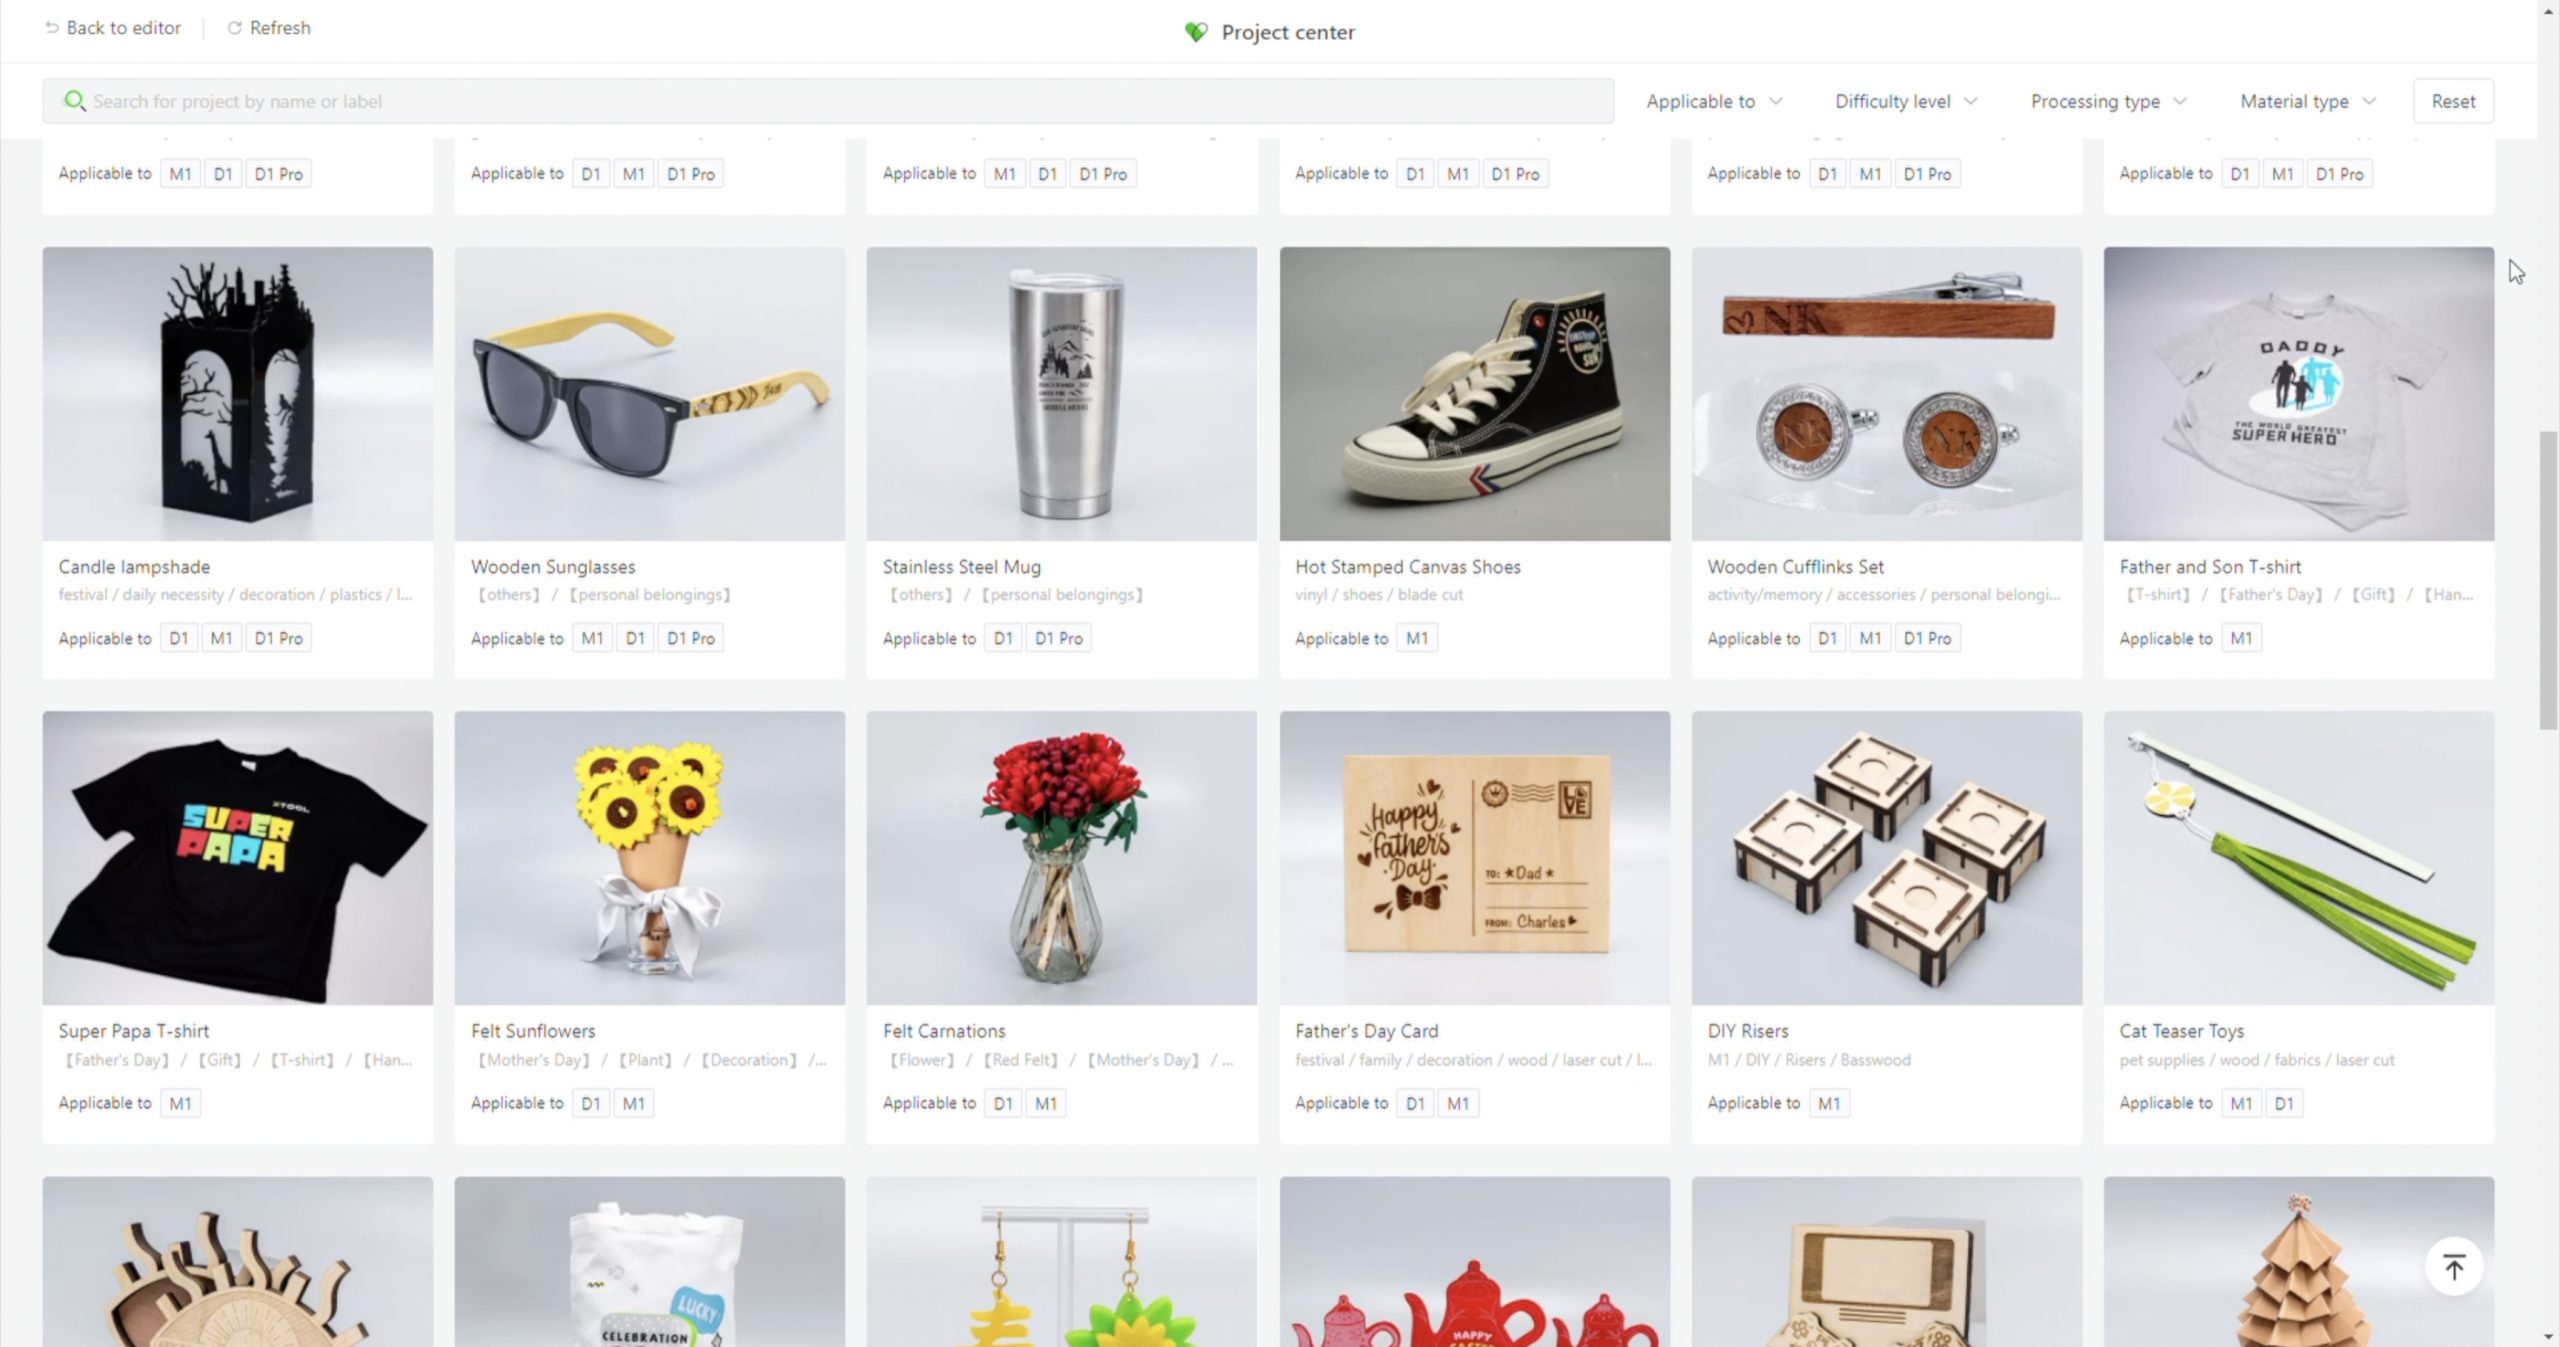Open the Super Papa T-shirt thumbnail
This screenshot has height=1347, width=2560.
coord(238,858)
